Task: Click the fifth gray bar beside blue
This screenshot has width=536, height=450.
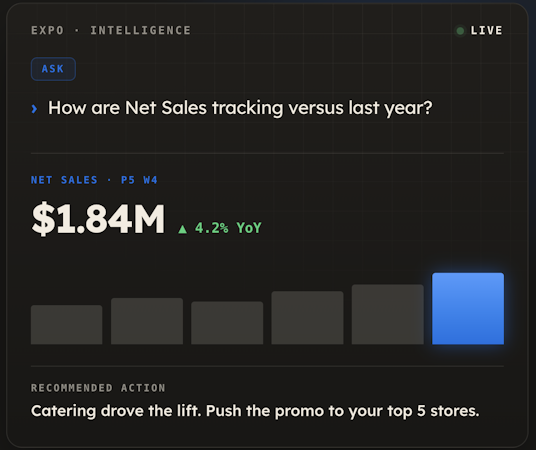Action: pyautogui.click(x=388, y=314)
